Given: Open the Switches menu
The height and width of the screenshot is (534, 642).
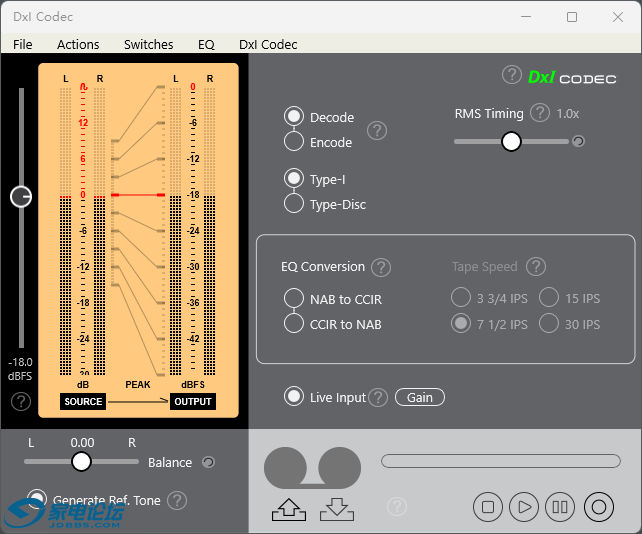Looking at the screenshot, I should (149, 44).
